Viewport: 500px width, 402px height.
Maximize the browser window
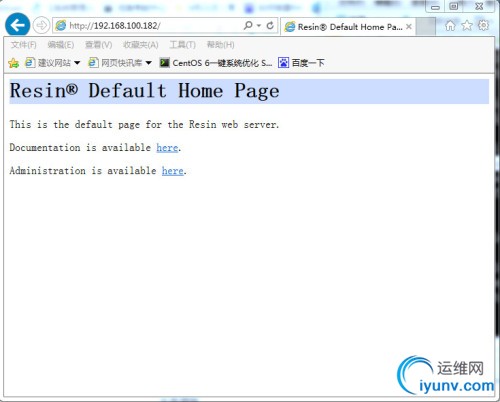tap(454, 6)
